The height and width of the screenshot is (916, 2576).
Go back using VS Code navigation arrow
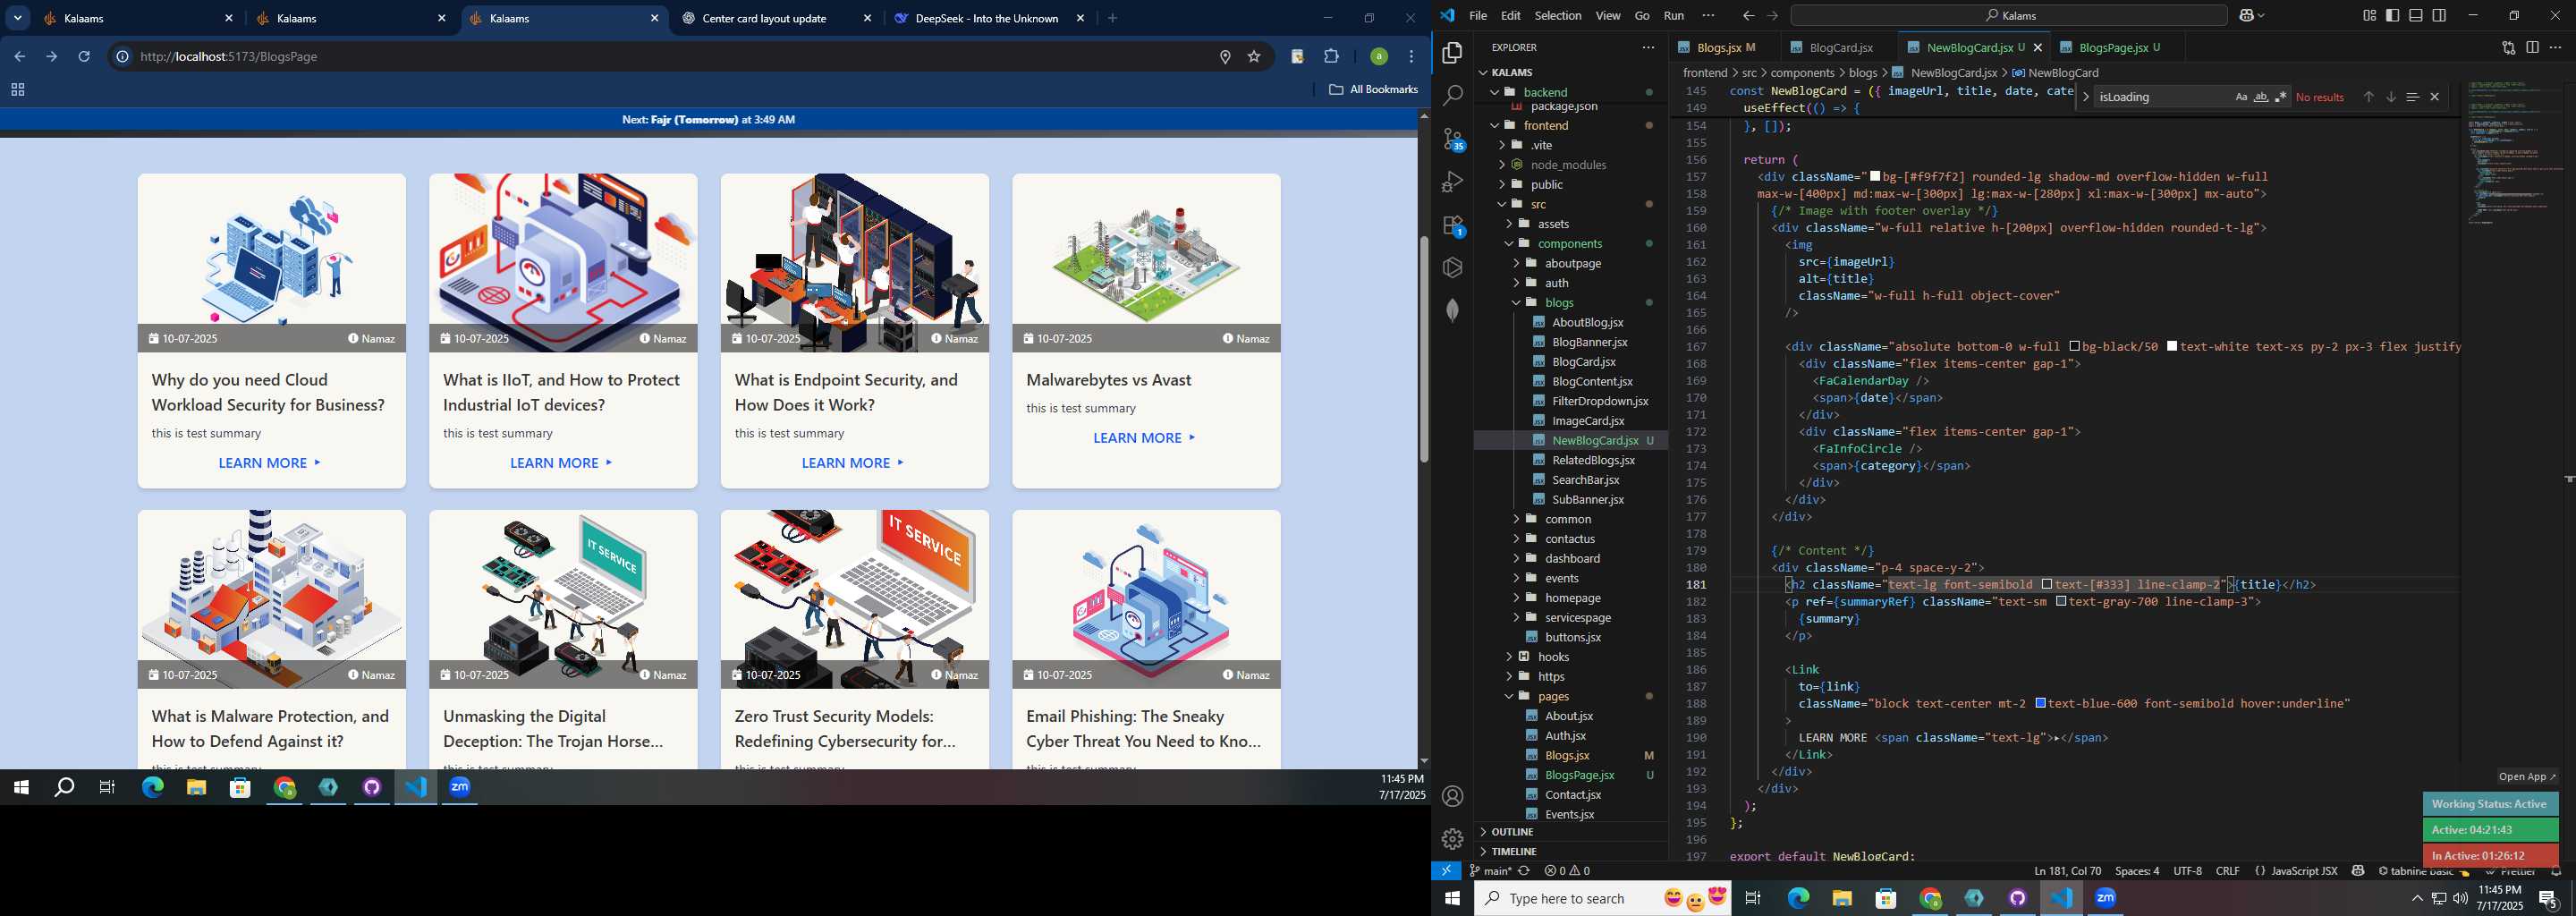[x=1748, y=15]
